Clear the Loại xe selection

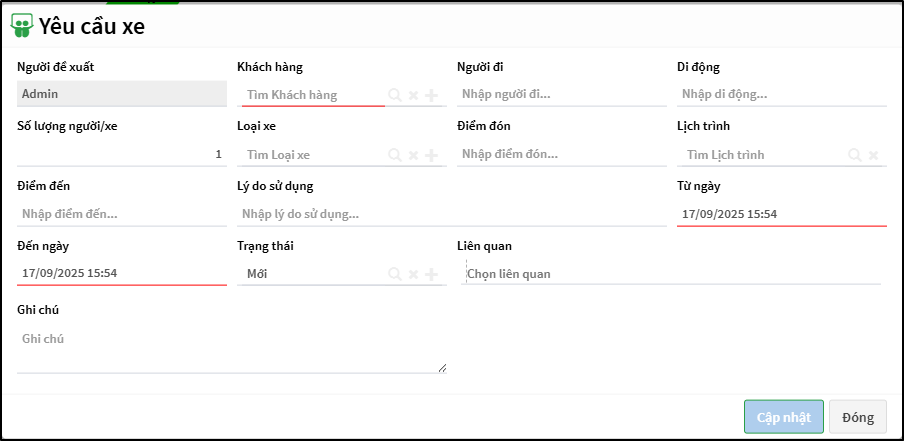413,155
